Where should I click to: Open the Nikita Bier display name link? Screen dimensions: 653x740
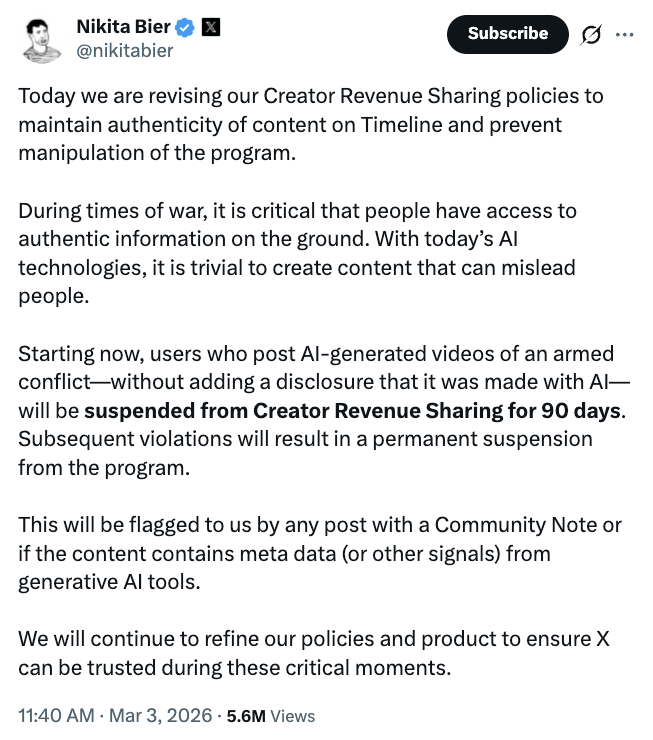point(123,27)
